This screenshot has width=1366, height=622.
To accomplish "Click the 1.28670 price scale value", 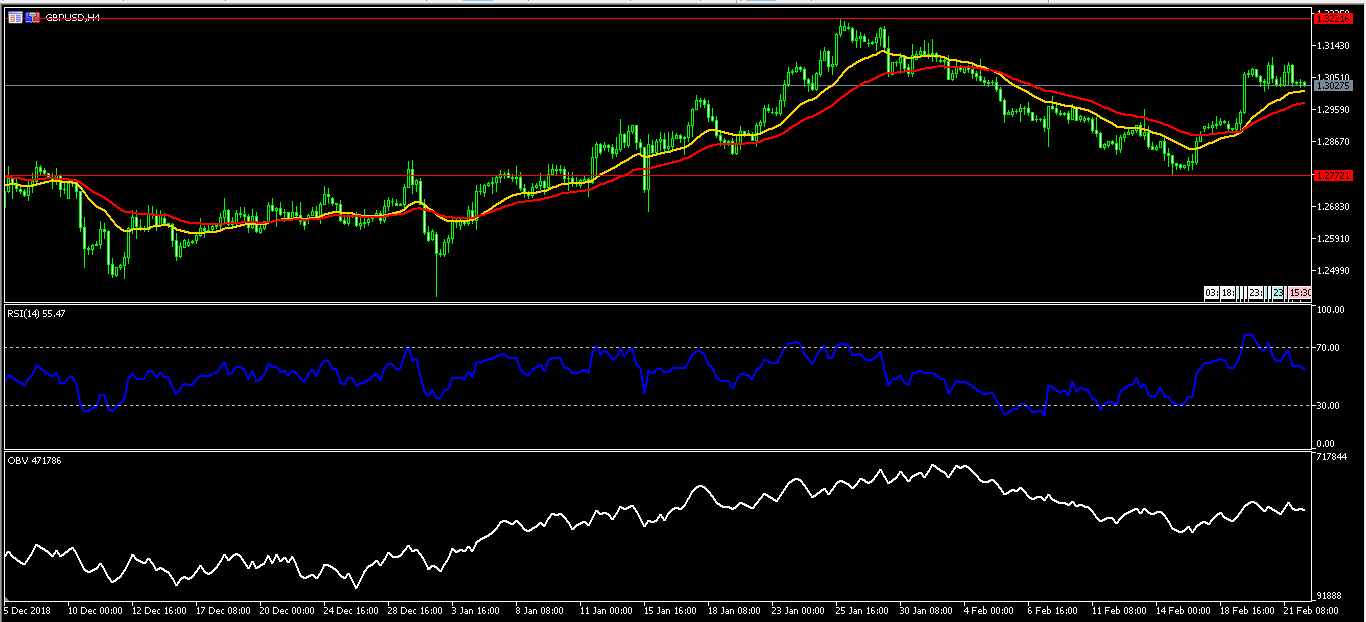I will click(x=1335, y=142).
